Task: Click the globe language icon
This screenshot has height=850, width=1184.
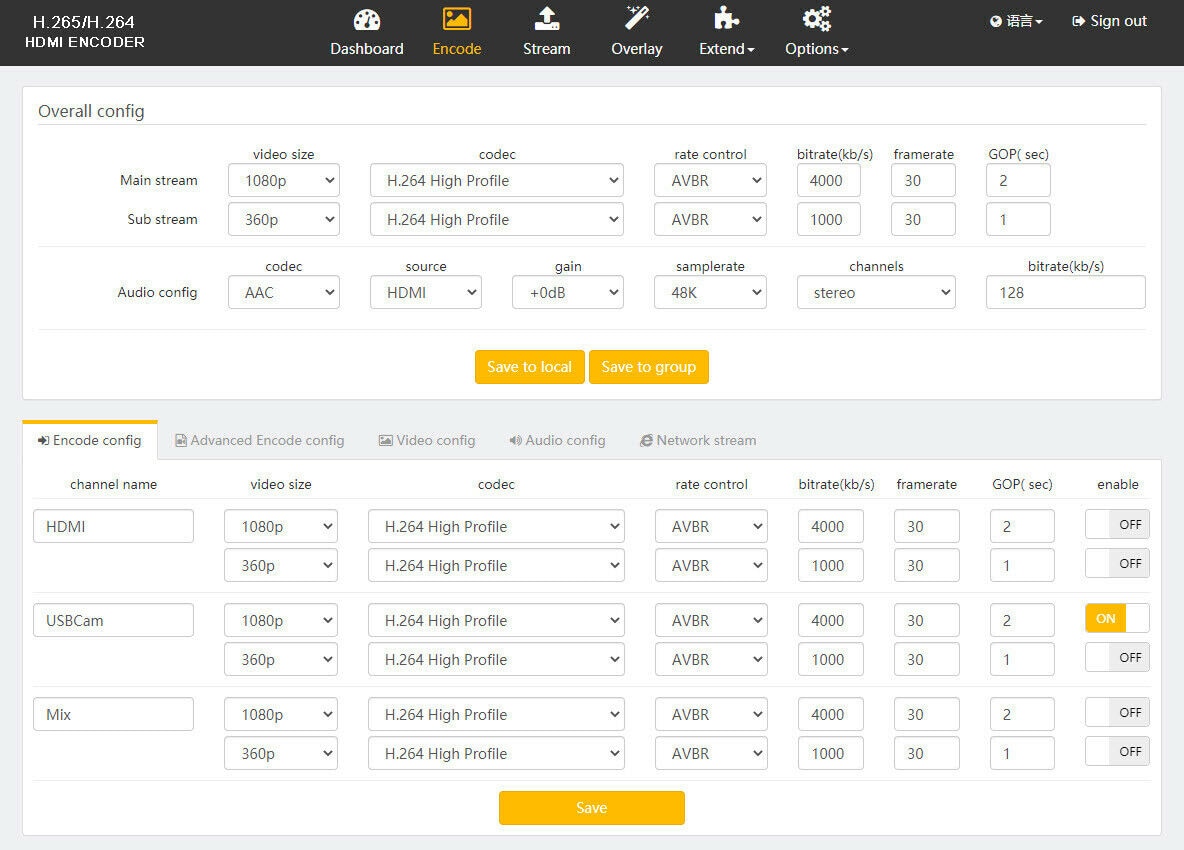Action: coord(996,21)
